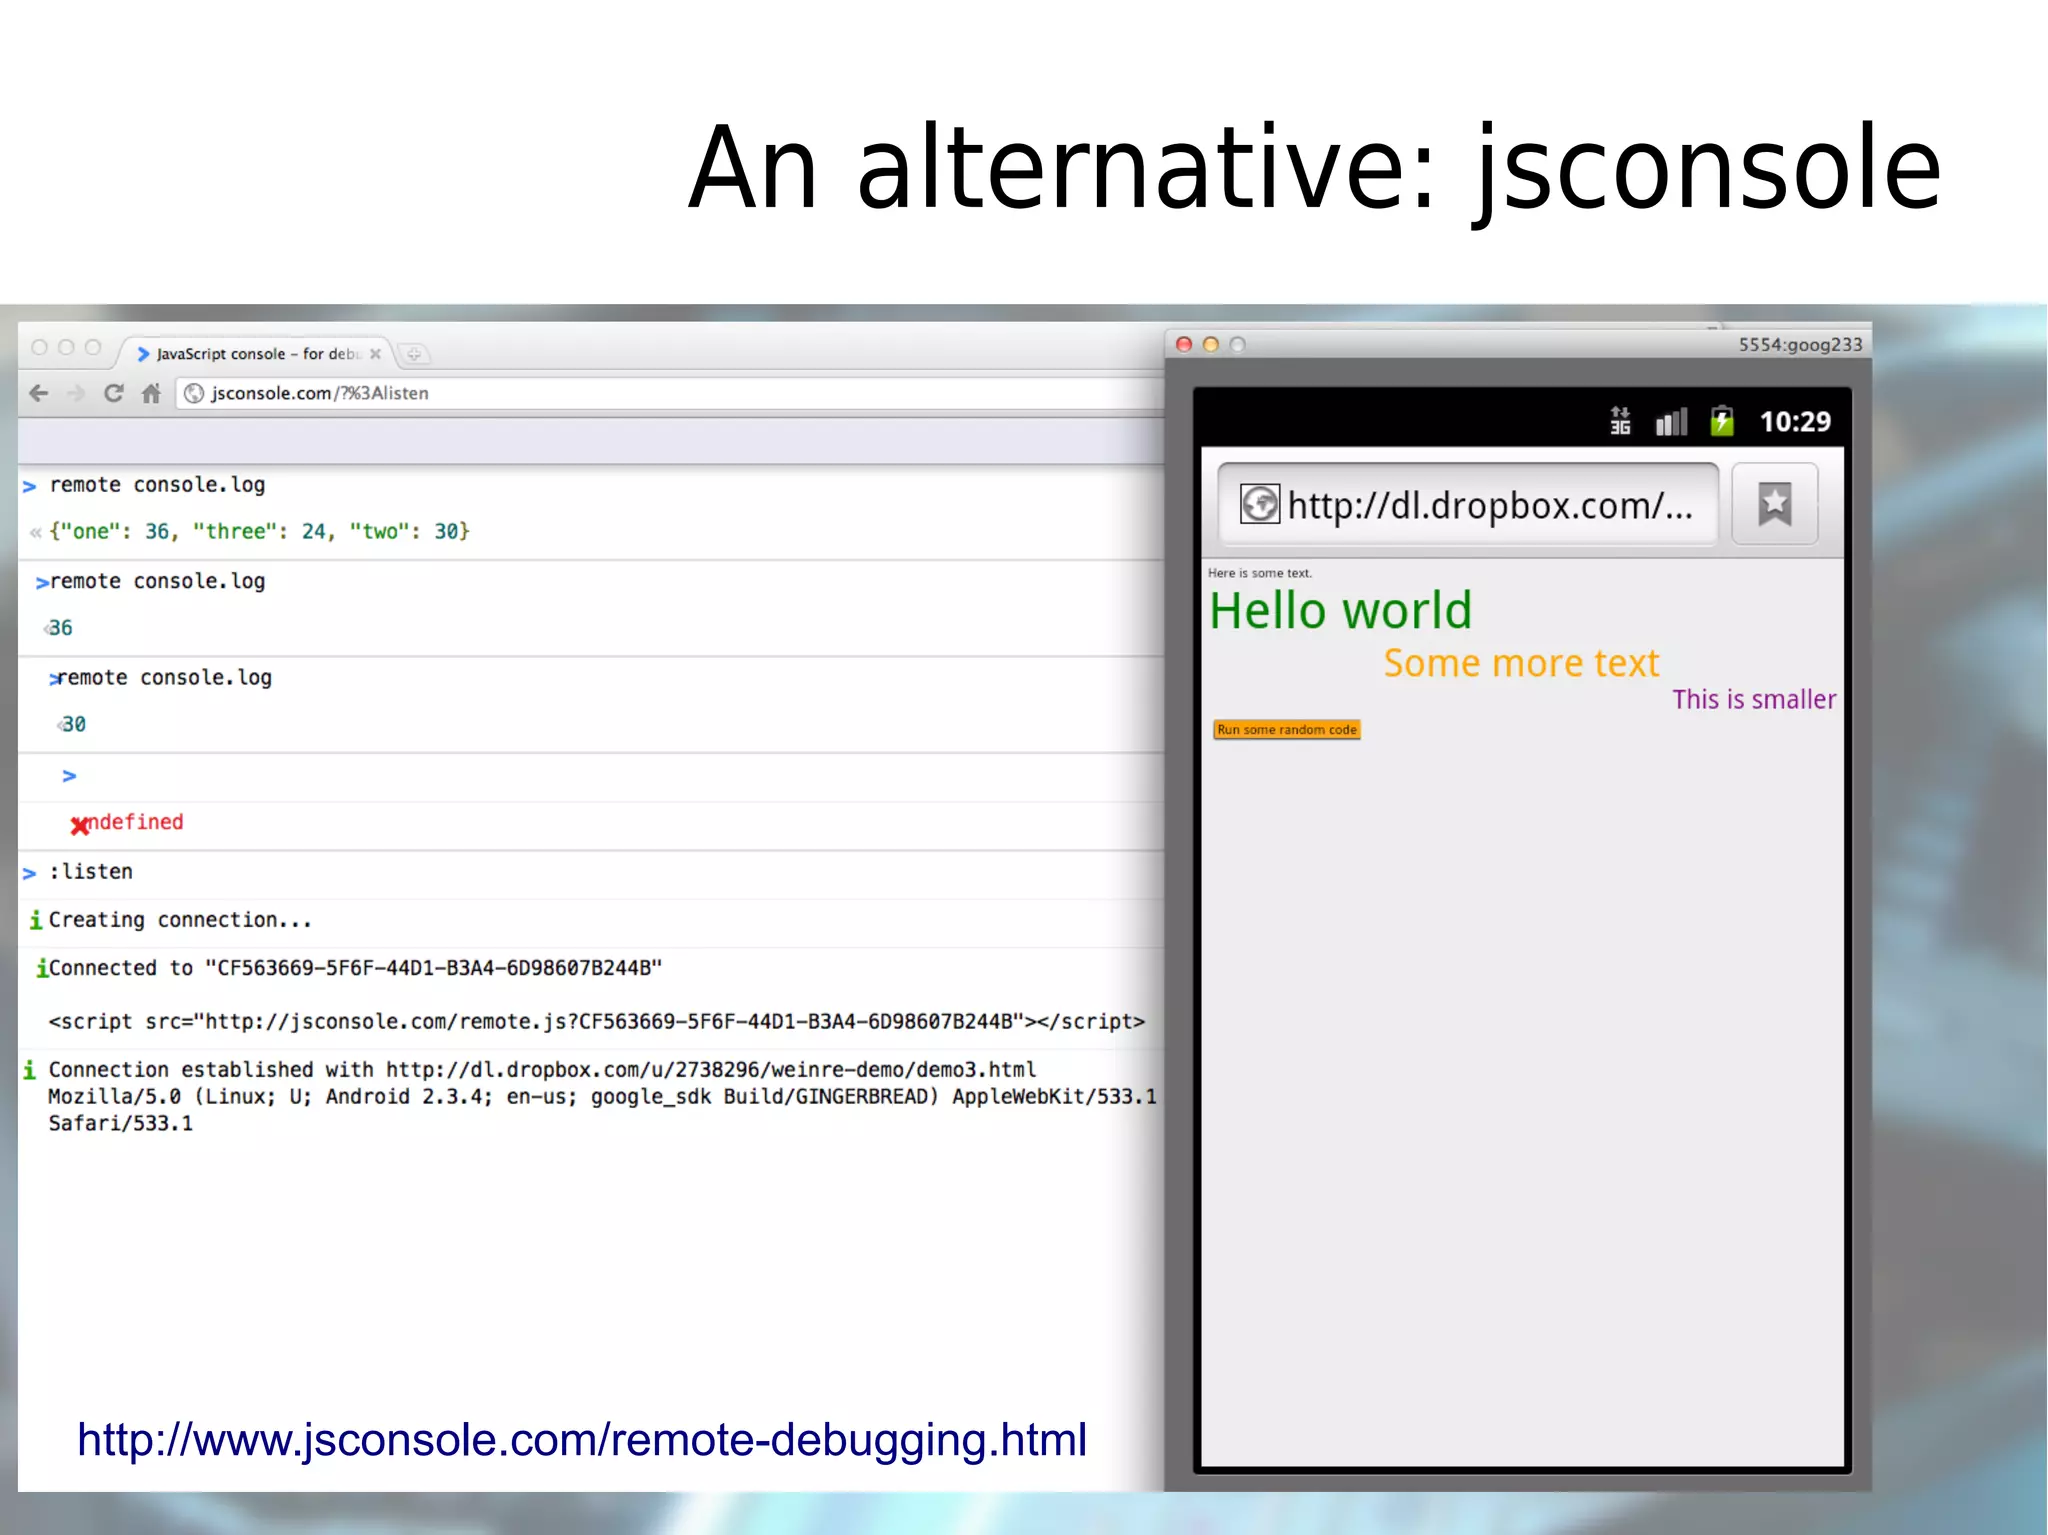Tap the This is smaller text
The width and height of the screenshot is (2048, 1535).
pyautogui.click(x=1754, y=700)
